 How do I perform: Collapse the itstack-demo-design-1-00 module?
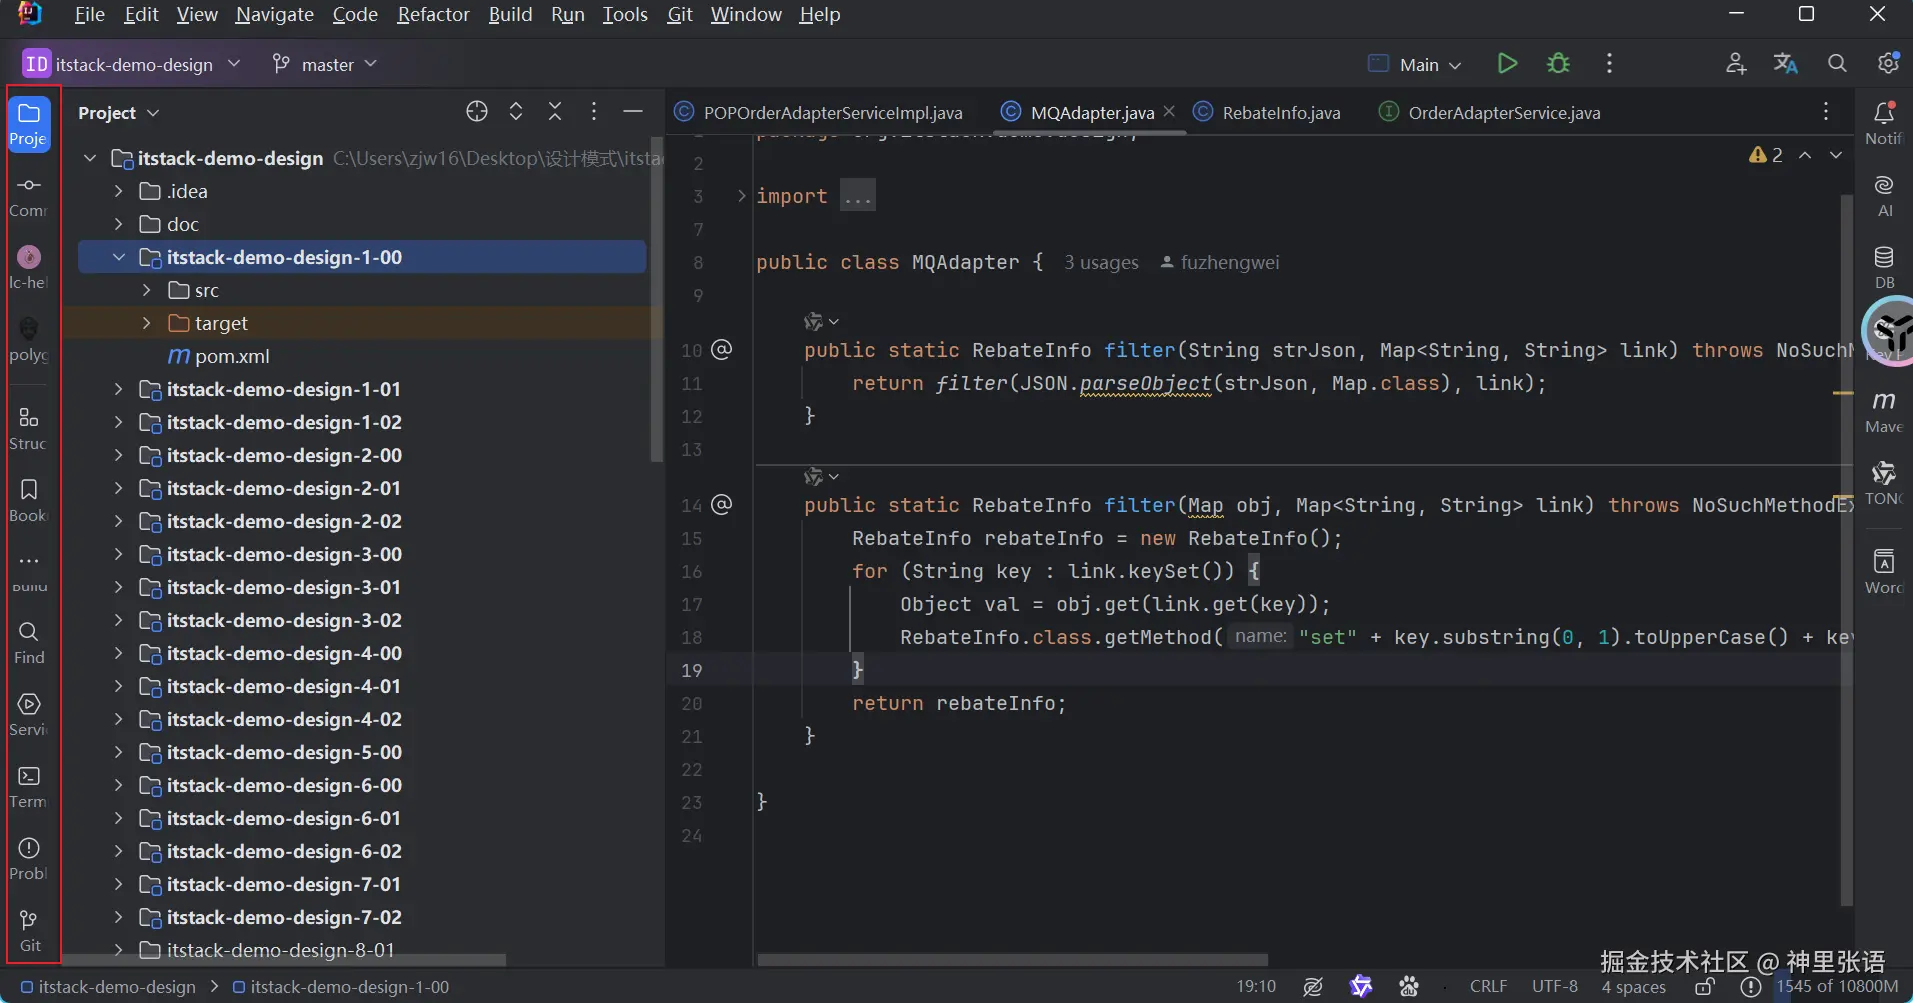(x=119, y=257)
